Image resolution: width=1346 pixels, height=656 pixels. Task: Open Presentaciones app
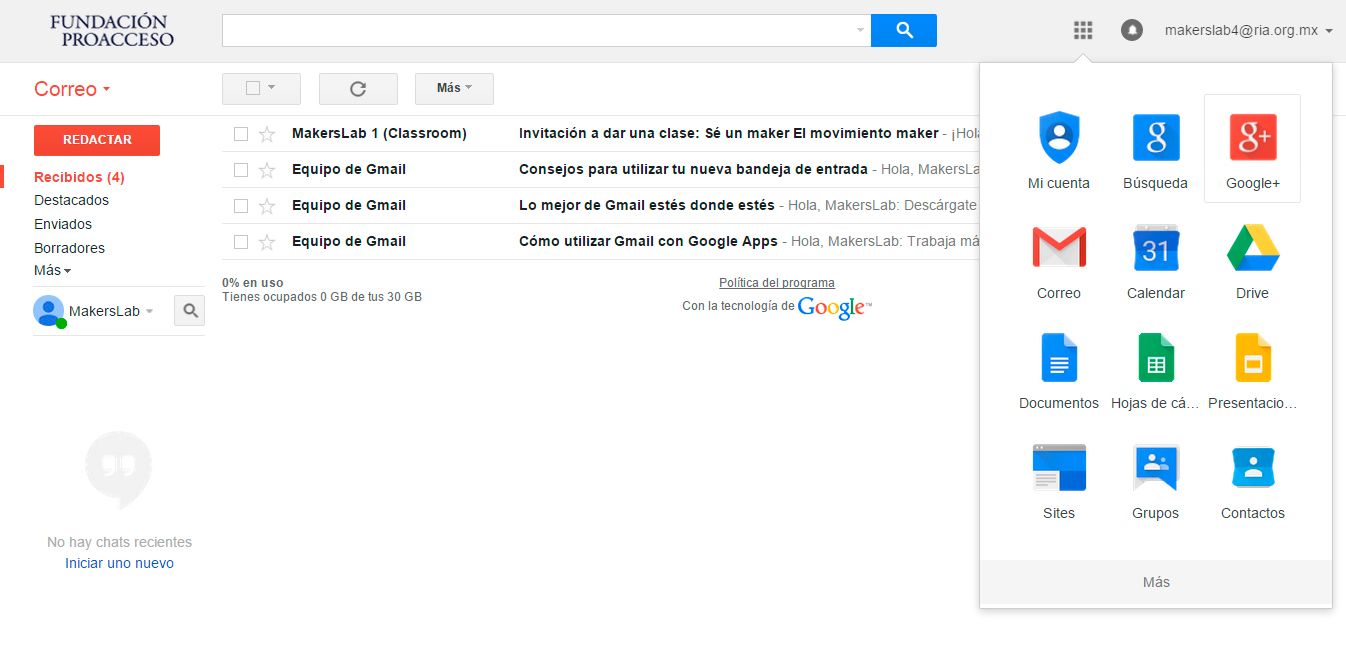(x=1253, y=370)
